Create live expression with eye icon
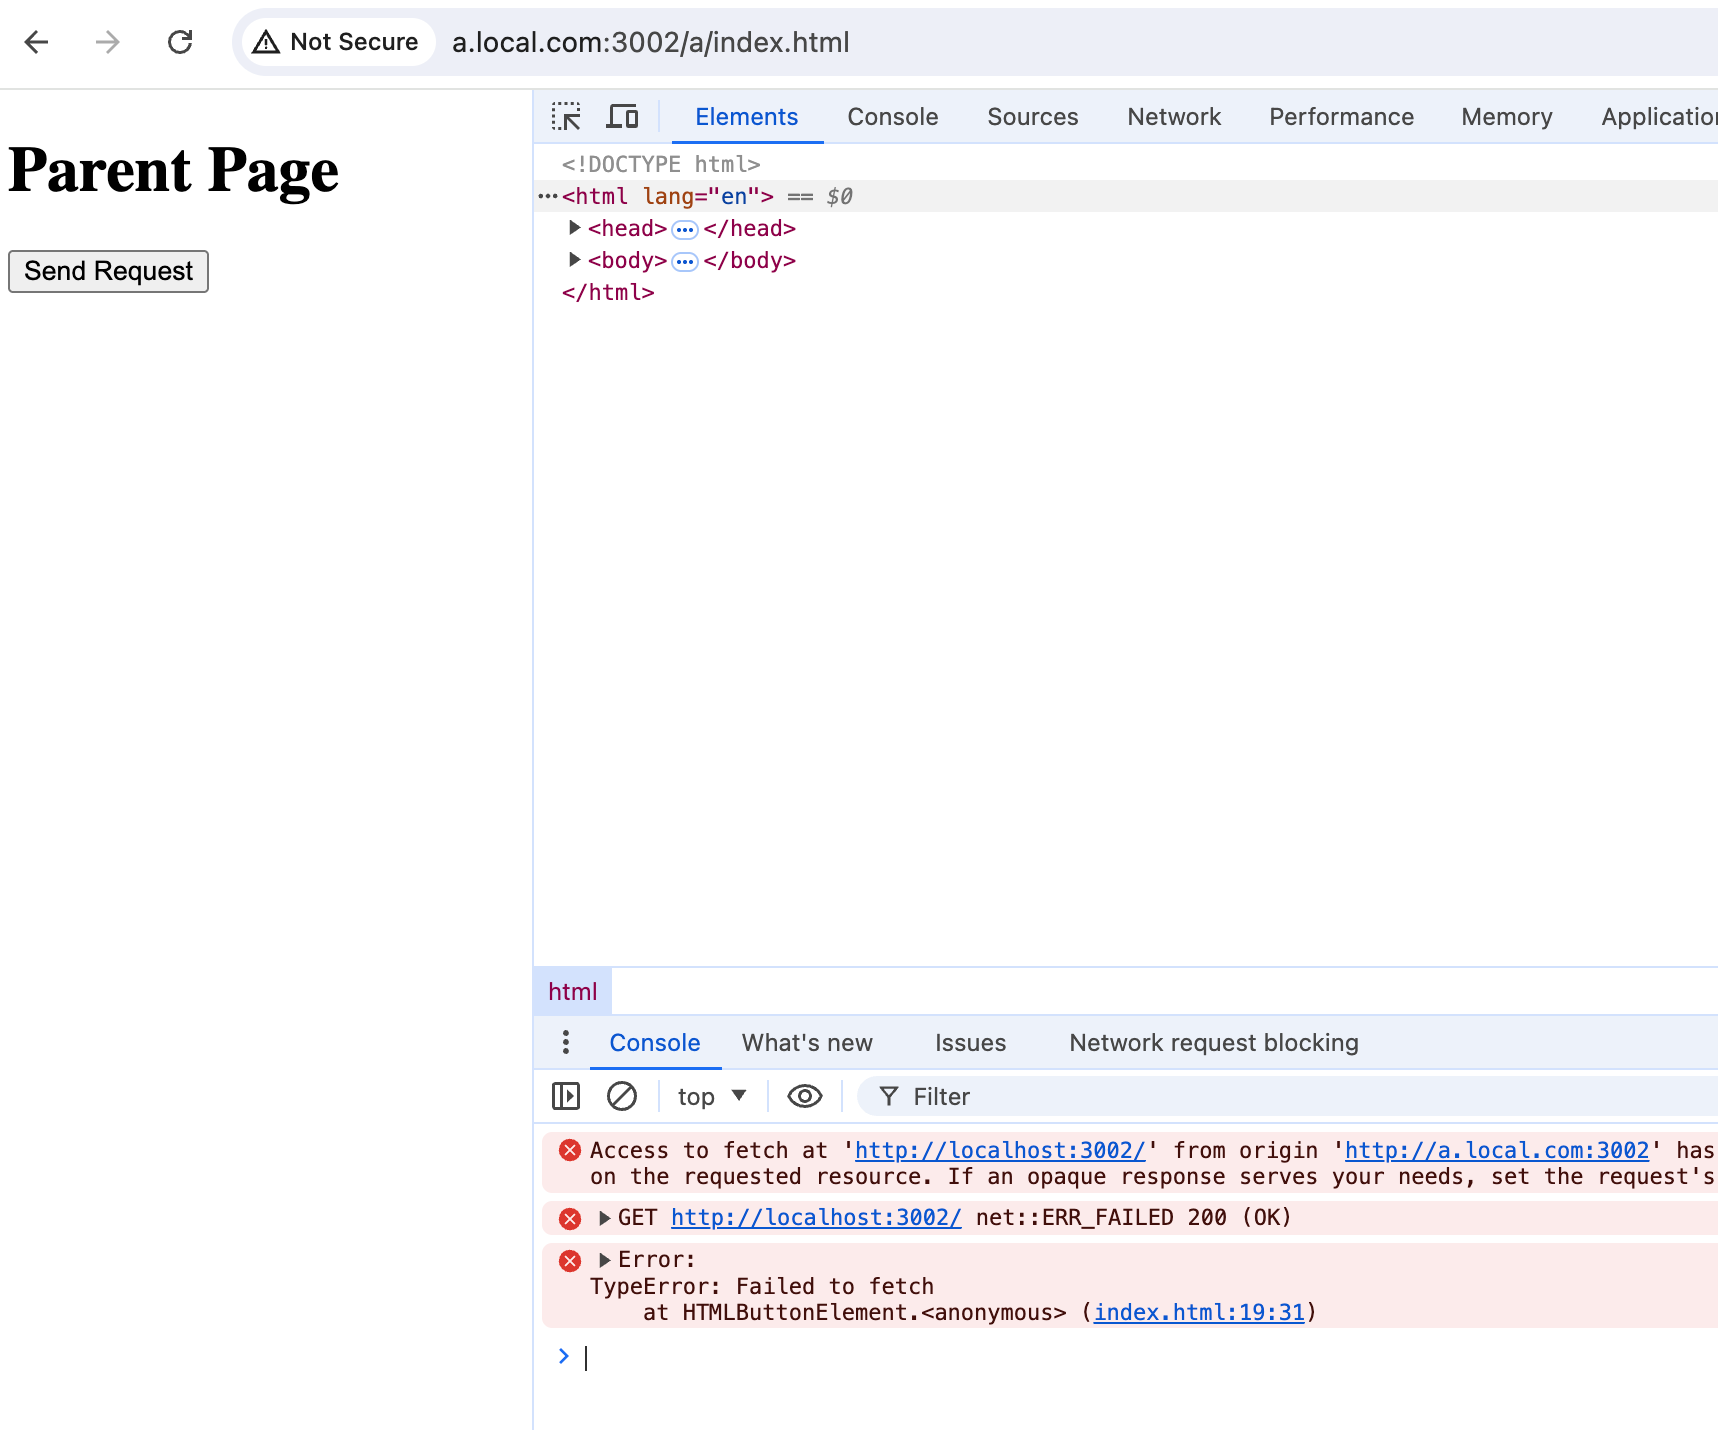The image size is (1718, 1430). point(804,1097)
